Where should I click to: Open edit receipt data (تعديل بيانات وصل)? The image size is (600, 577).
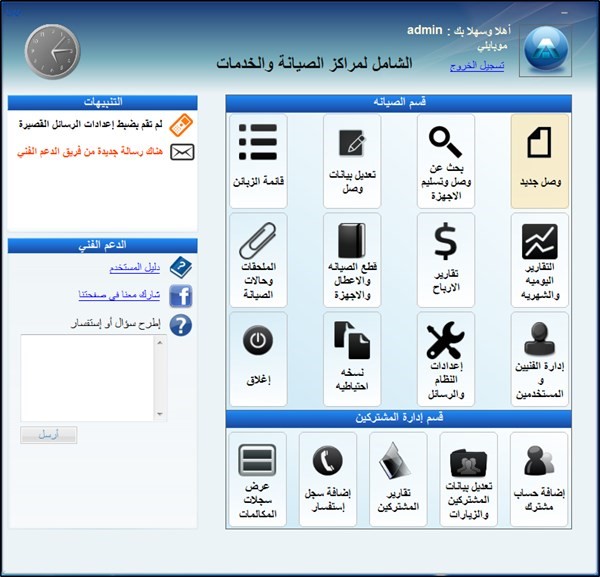pos(352,160)
